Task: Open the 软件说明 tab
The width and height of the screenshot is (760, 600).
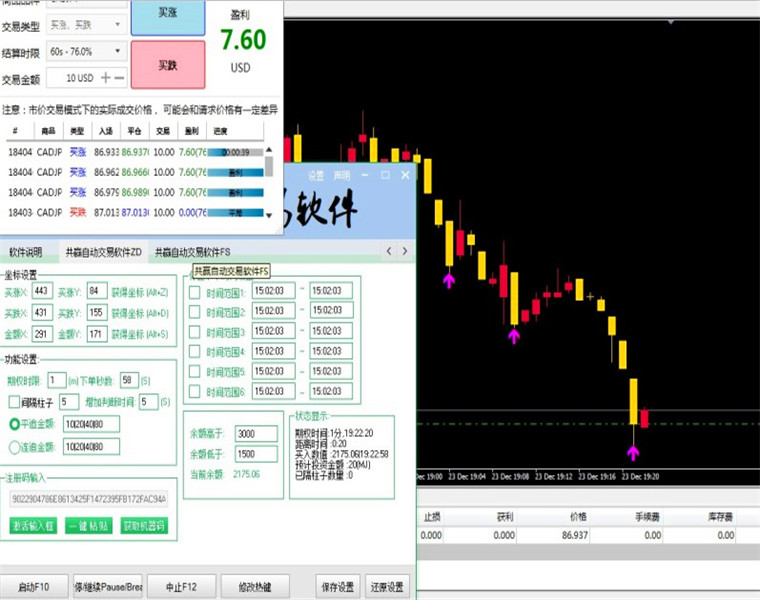Action: coord(26,252)
